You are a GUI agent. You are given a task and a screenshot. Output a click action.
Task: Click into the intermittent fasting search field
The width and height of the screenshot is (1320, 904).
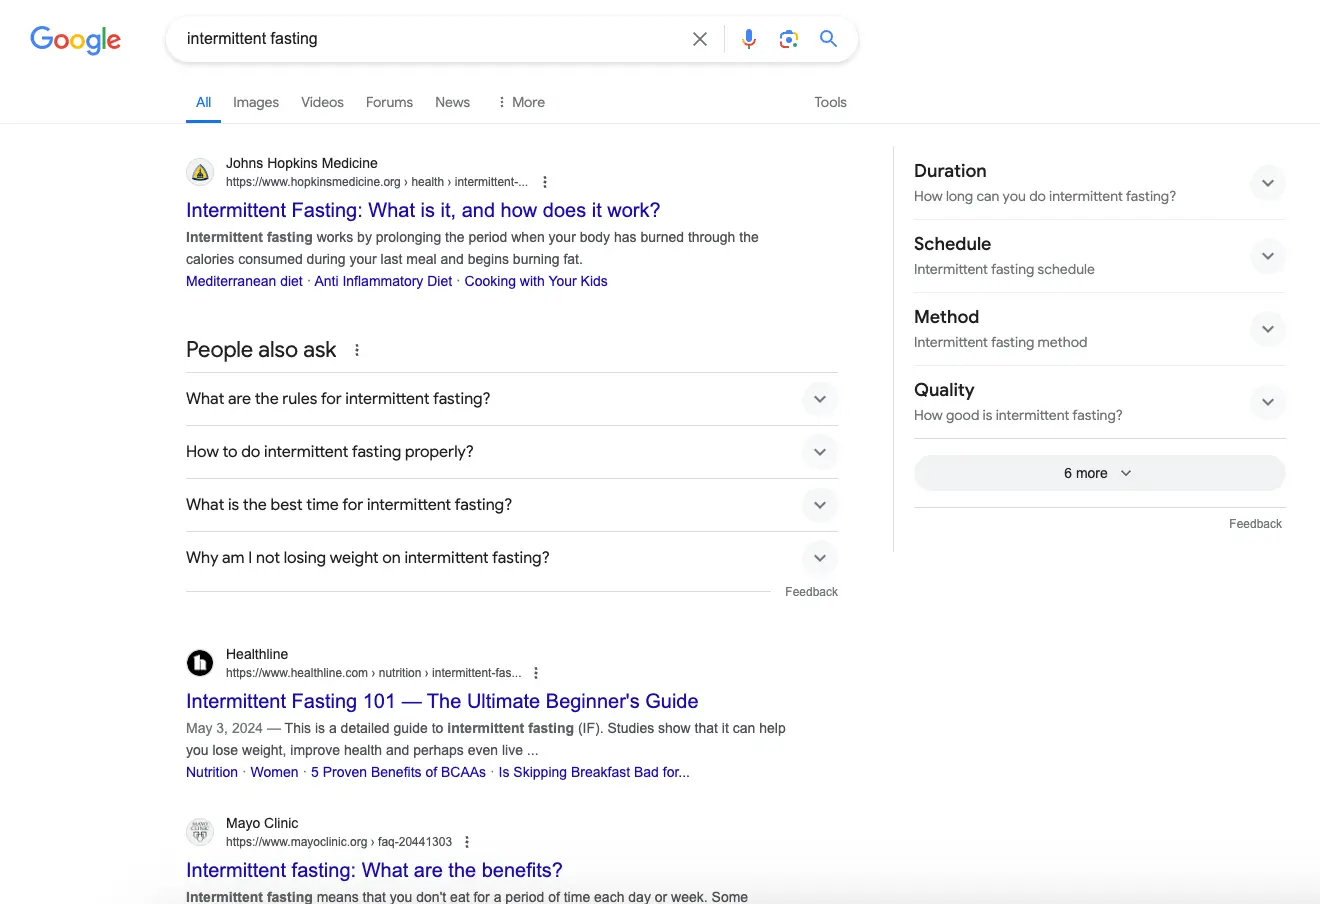(x=430, y=39)
